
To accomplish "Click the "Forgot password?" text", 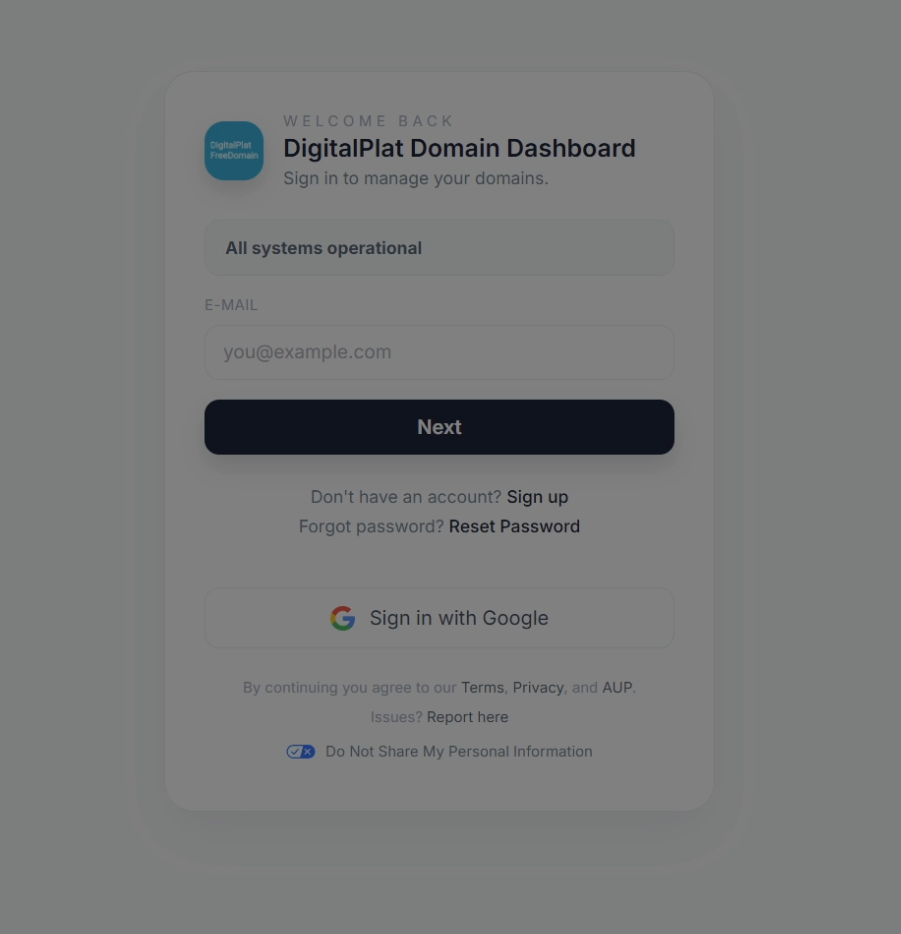I will click(372, 527).
